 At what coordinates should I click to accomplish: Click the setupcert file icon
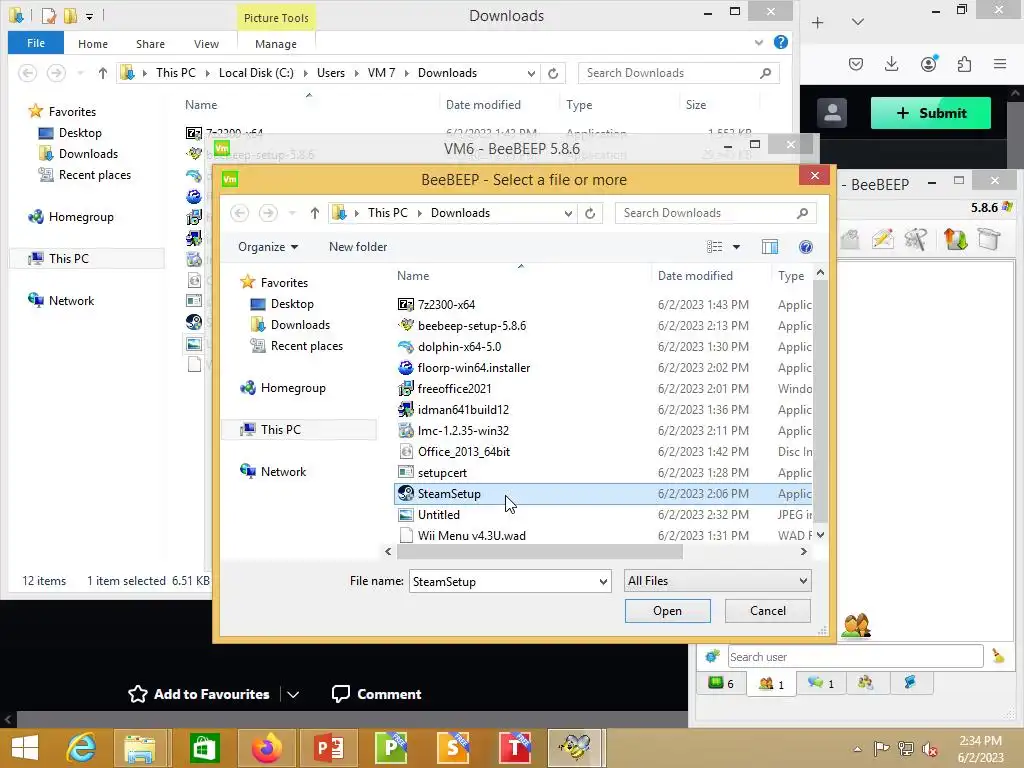tap(406, 472)
